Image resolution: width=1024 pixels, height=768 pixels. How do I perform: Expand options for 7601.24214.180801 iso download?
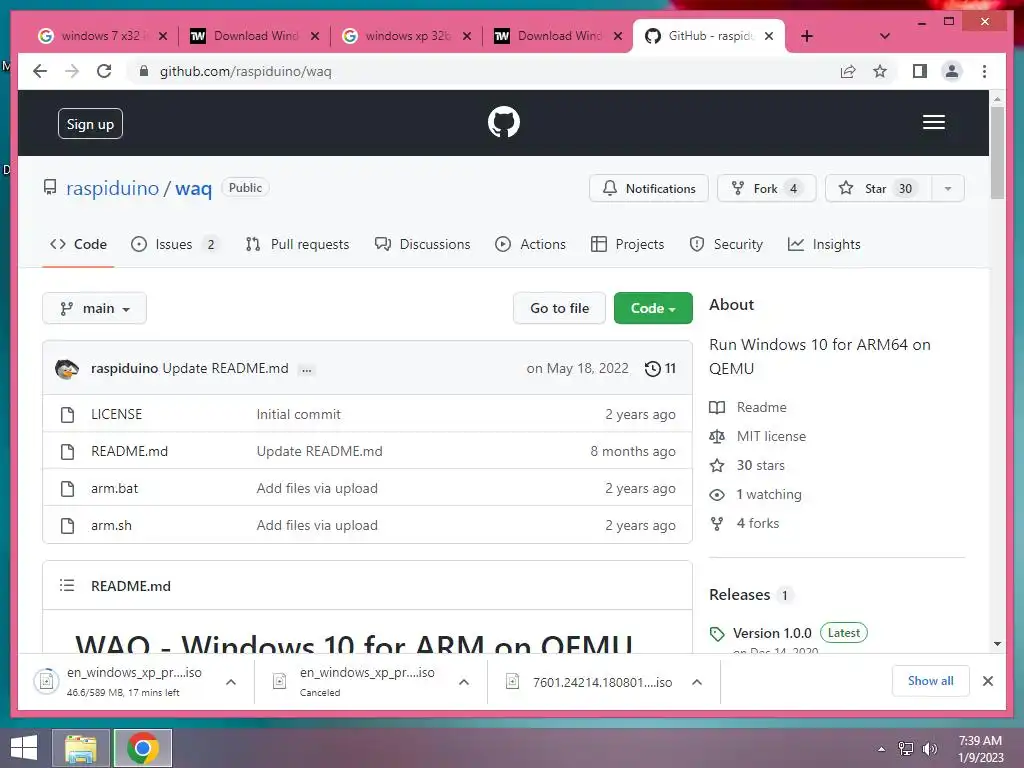click(697, 682)
